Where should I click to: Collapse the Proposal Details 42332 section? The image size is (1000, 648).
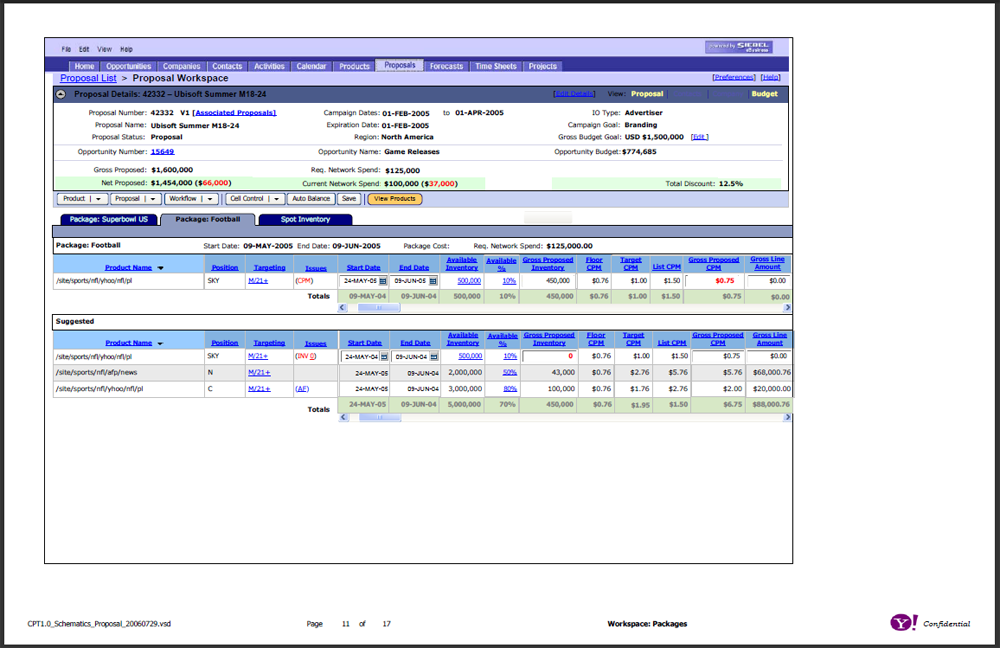(x=62, y=93)
